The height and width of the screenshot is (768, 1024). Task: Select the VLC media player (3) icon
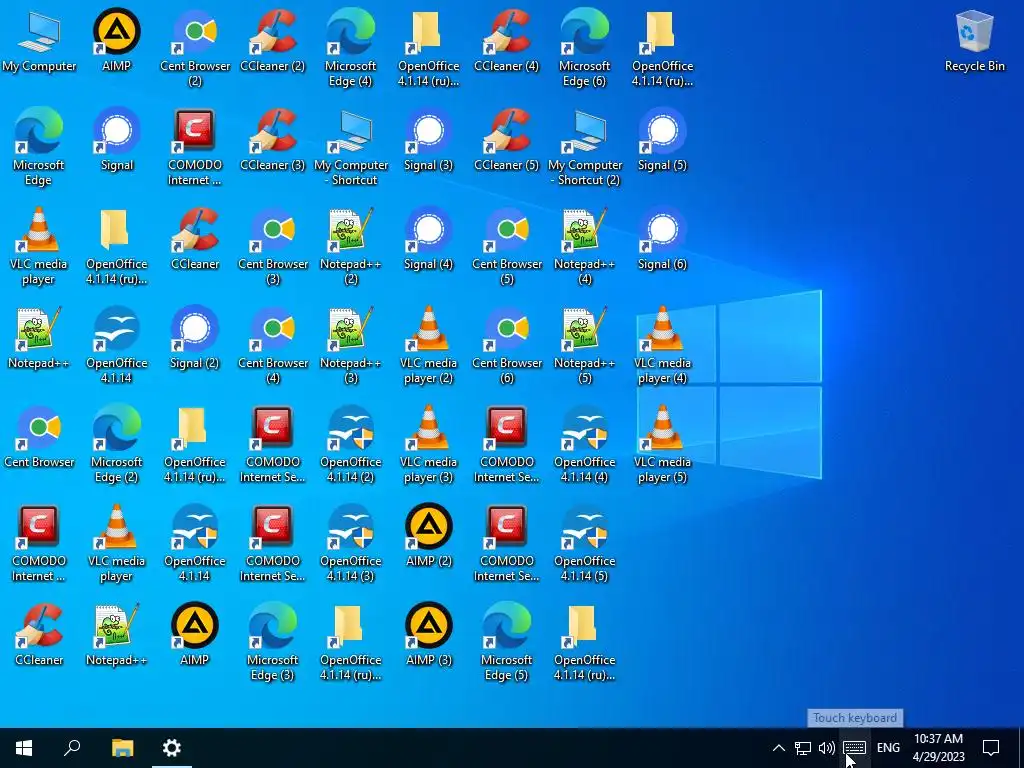click(428, 445)
